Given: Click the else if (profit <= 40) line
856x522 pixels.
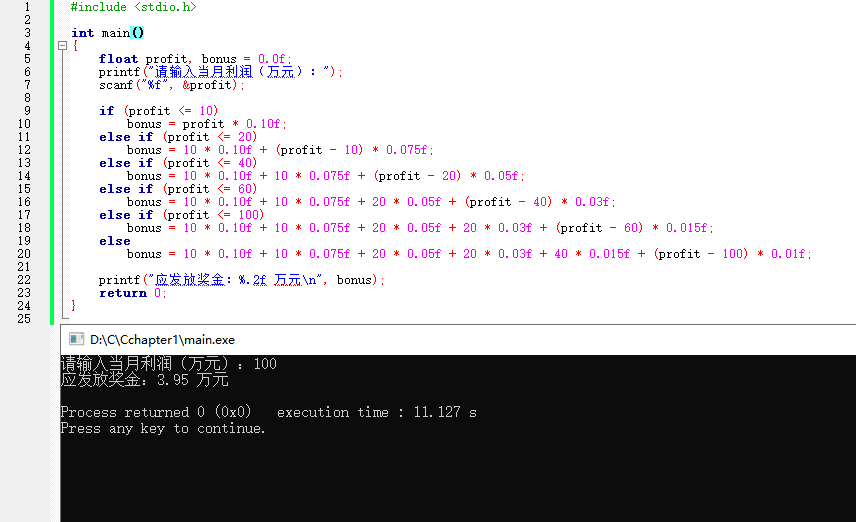Looking at the screenshot, I should click(178, 163).
